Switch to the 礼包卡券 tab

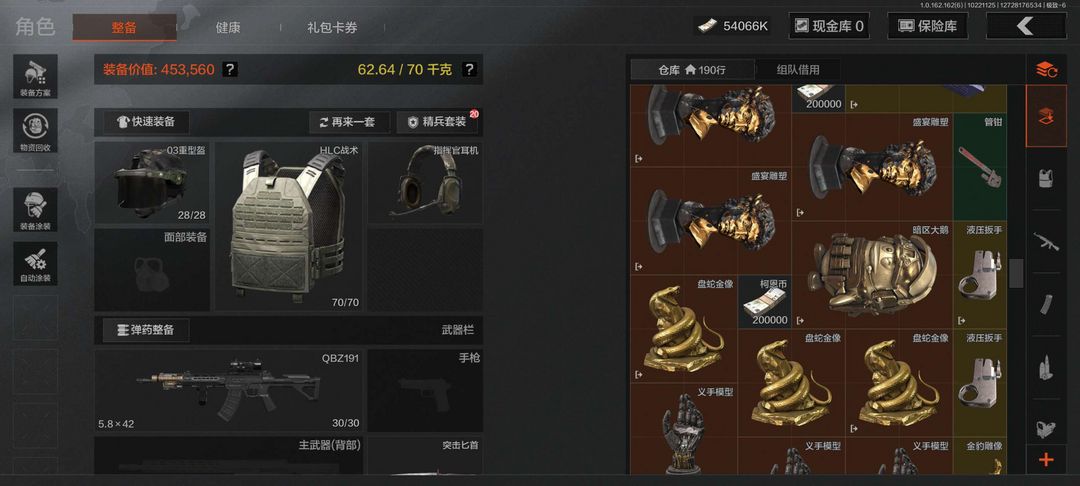tap(332, 28)
